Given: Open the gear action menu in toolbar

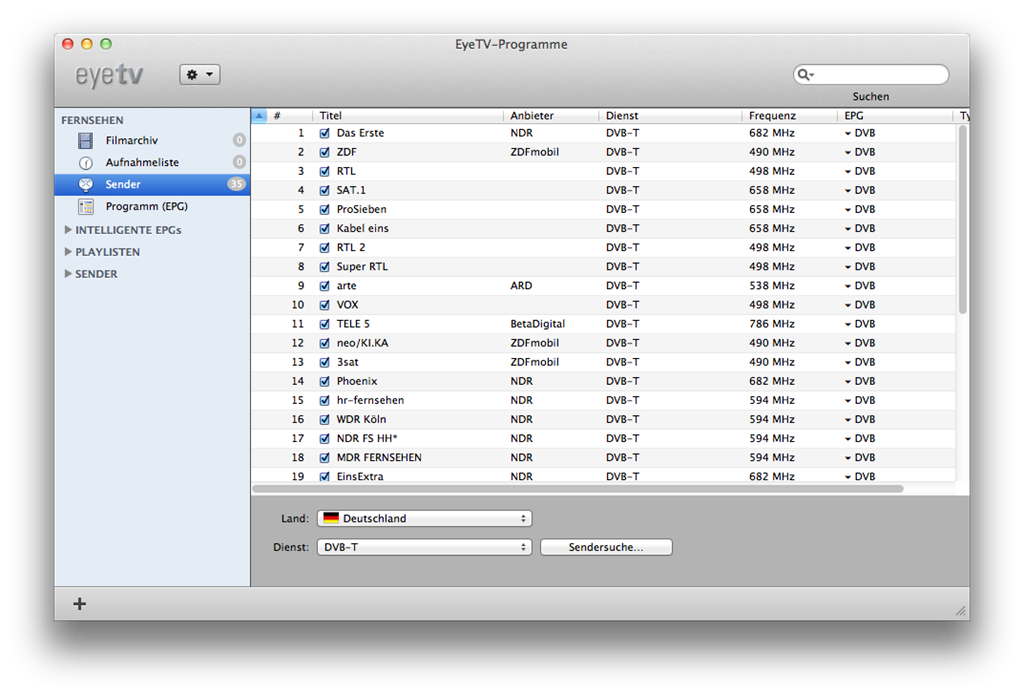Looking at the screenshot, I should [200, 74].
